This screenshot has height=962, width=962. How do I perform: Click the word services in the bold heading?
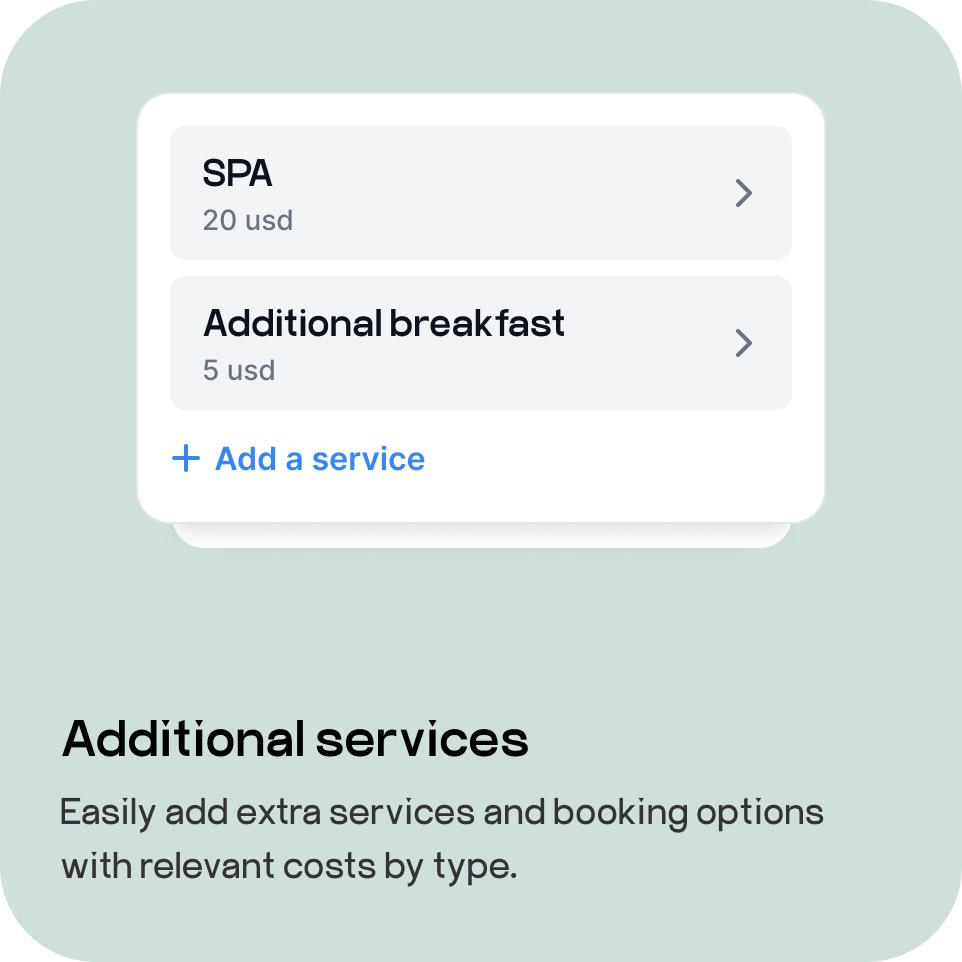[x=421, y=739]
